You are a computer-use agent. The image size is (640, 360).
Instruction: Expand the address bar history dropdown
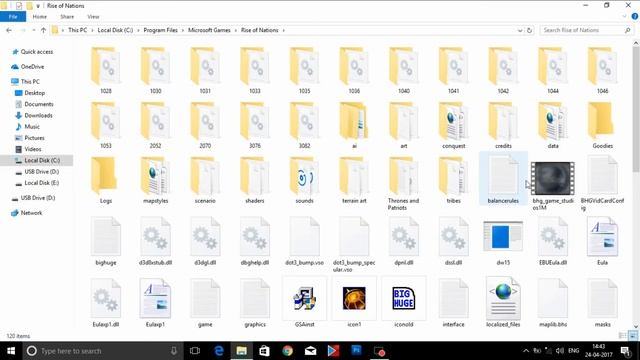520,30
